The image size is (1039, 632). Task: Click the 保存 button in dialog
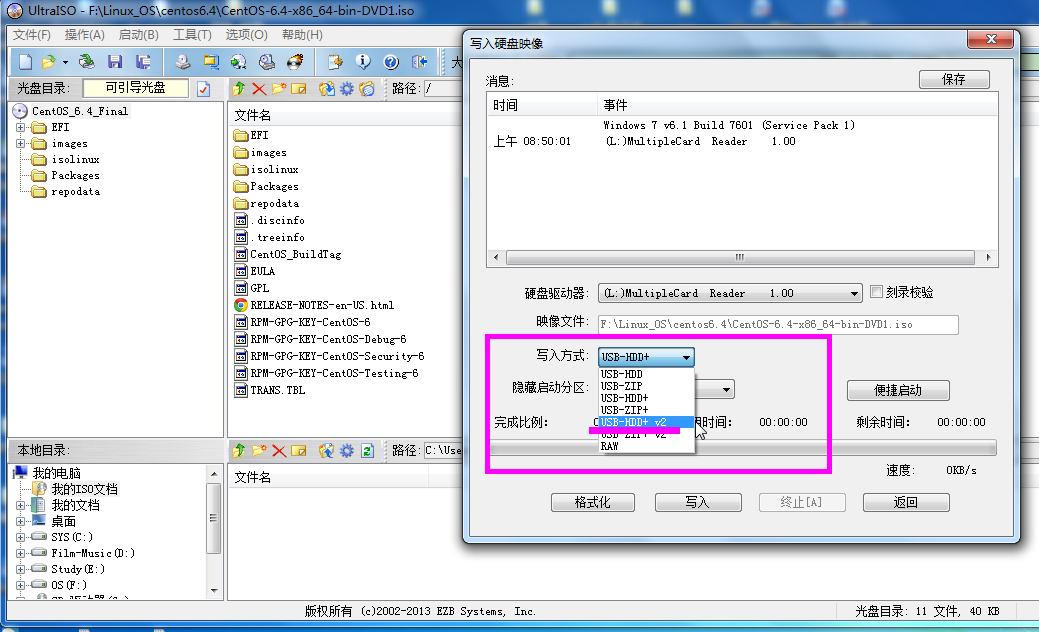pos(954,79)
